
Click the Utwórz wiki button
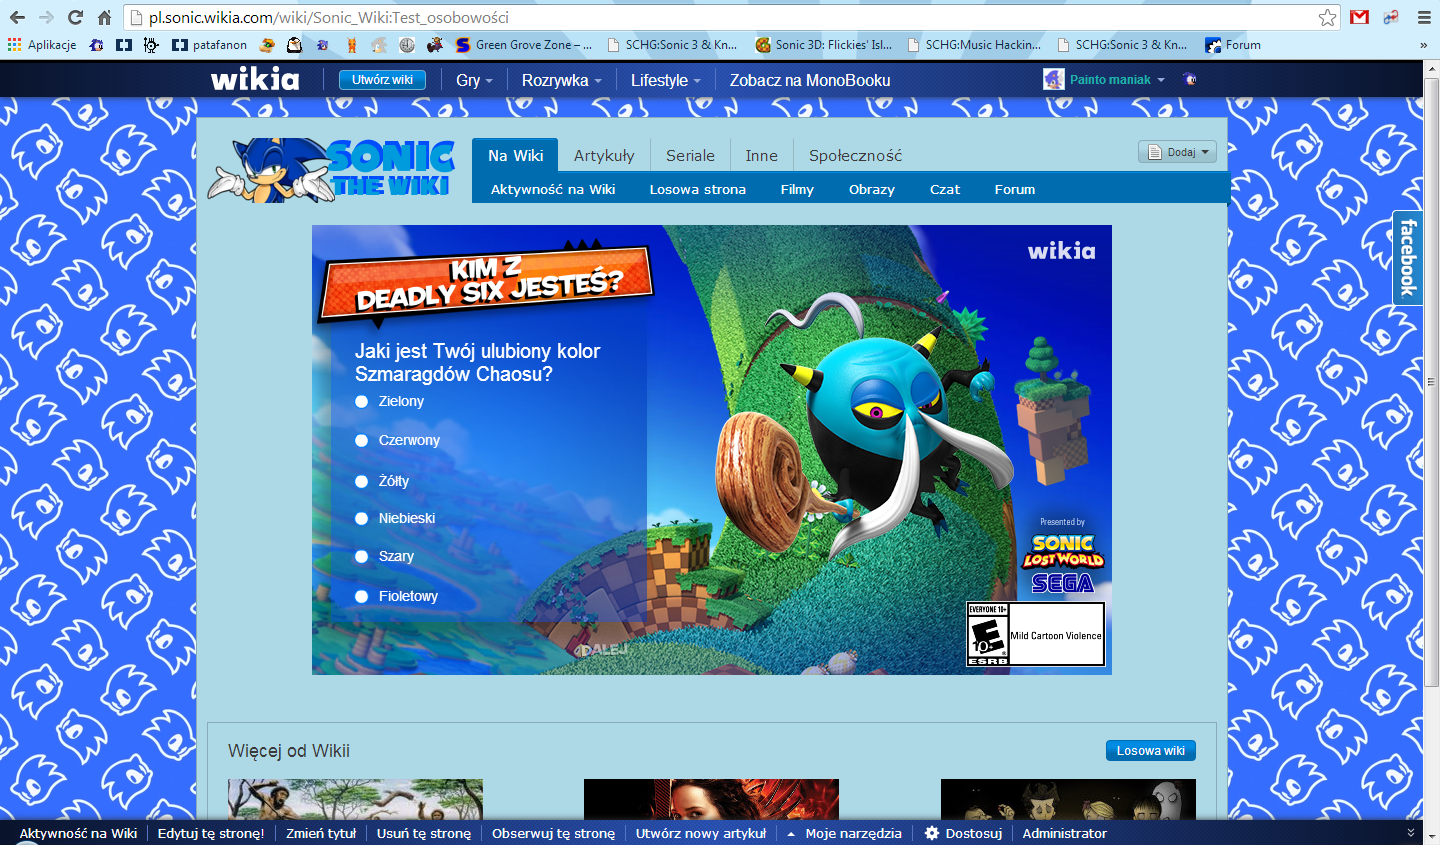pyautogui.click(x=382, y=80)
